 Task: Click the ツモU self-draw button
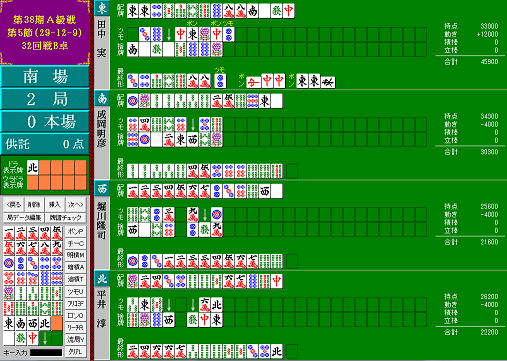[76, 292]
